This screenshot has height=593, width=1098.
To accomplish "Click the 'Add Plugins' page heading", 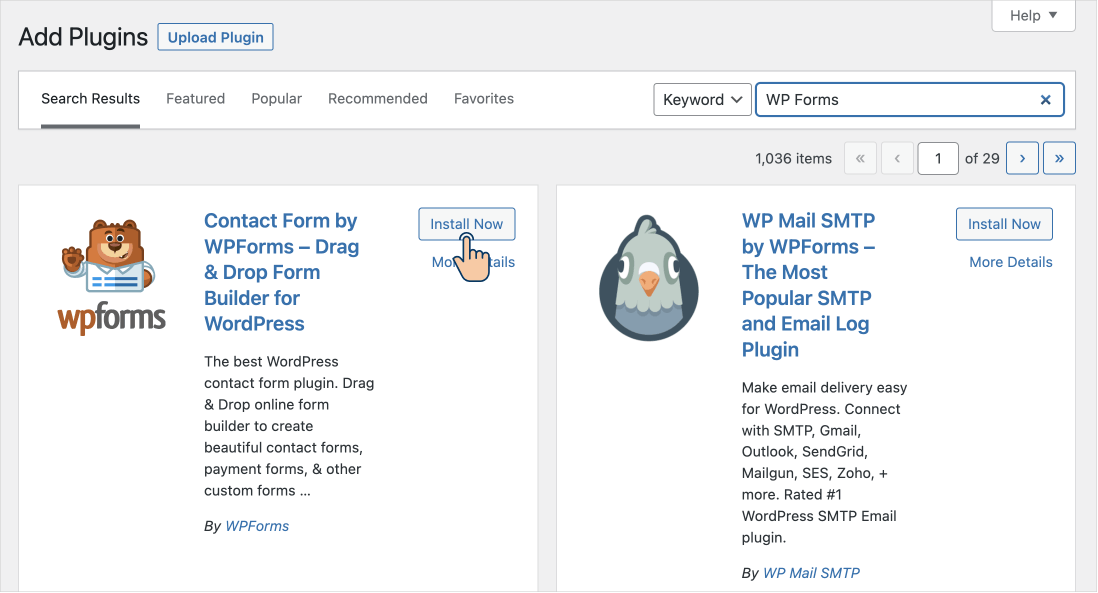I will pyautogui.click(x=83, y=37).
